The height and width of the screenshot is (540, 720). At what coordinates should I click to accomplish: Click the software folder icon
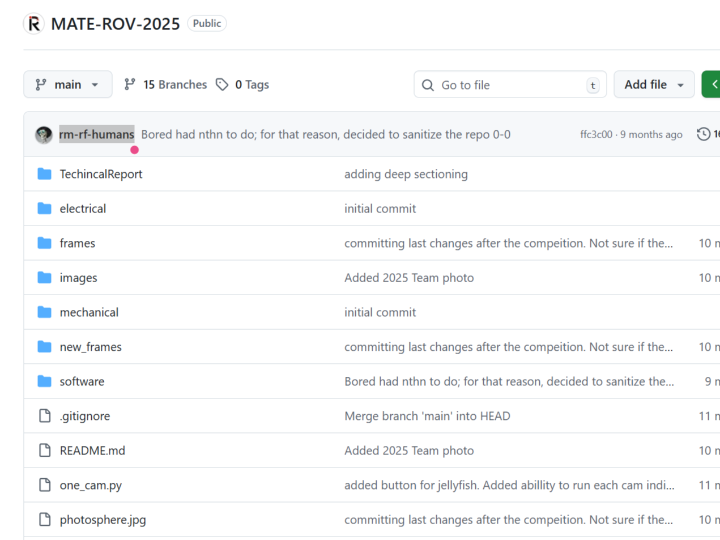tap(44, 381)
